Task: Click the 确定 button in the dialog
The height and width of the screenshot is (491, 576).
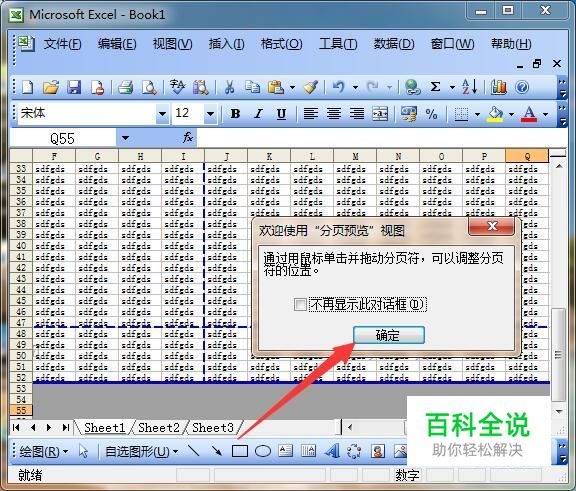Action: click(389, 335)
